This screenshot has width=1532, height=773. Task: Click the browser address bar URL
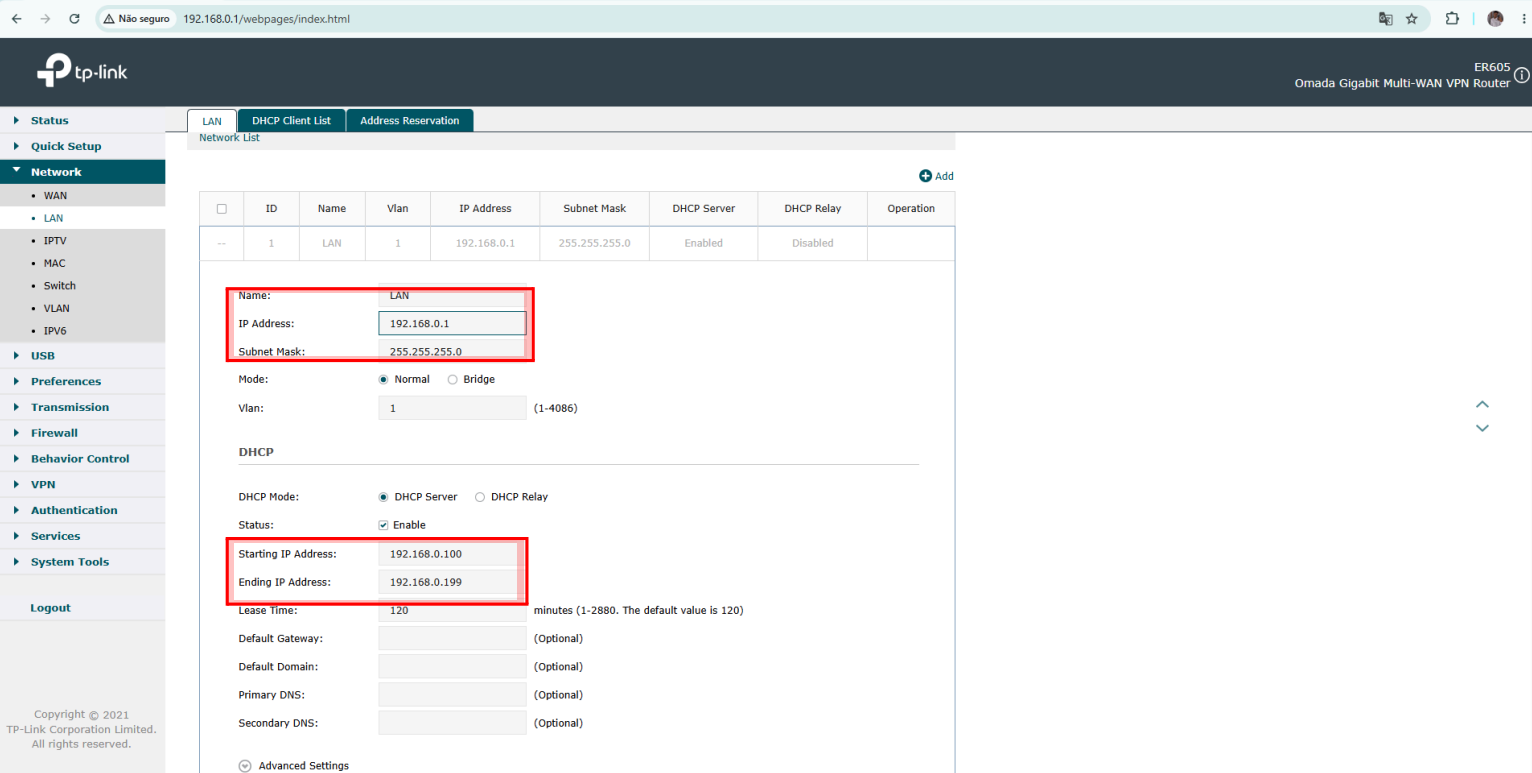(266, 19)
